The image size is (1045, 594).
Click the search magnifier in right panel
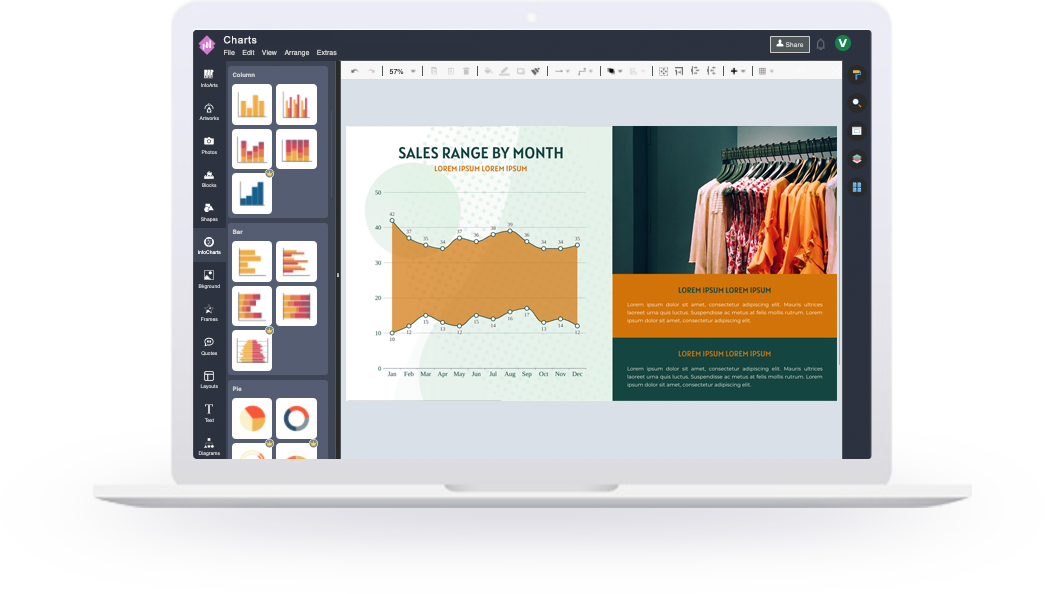point(857,103)
